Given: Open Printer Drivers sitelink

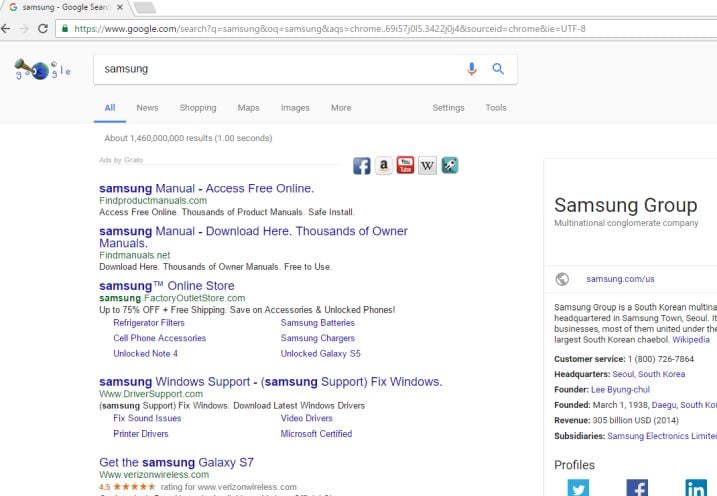Looking at the screenshot, I should [x=141, y=434].
